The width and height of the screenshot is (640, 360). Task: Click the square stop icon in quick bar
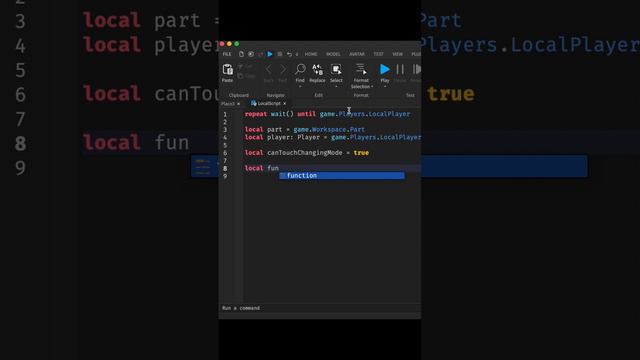(280, 54)
